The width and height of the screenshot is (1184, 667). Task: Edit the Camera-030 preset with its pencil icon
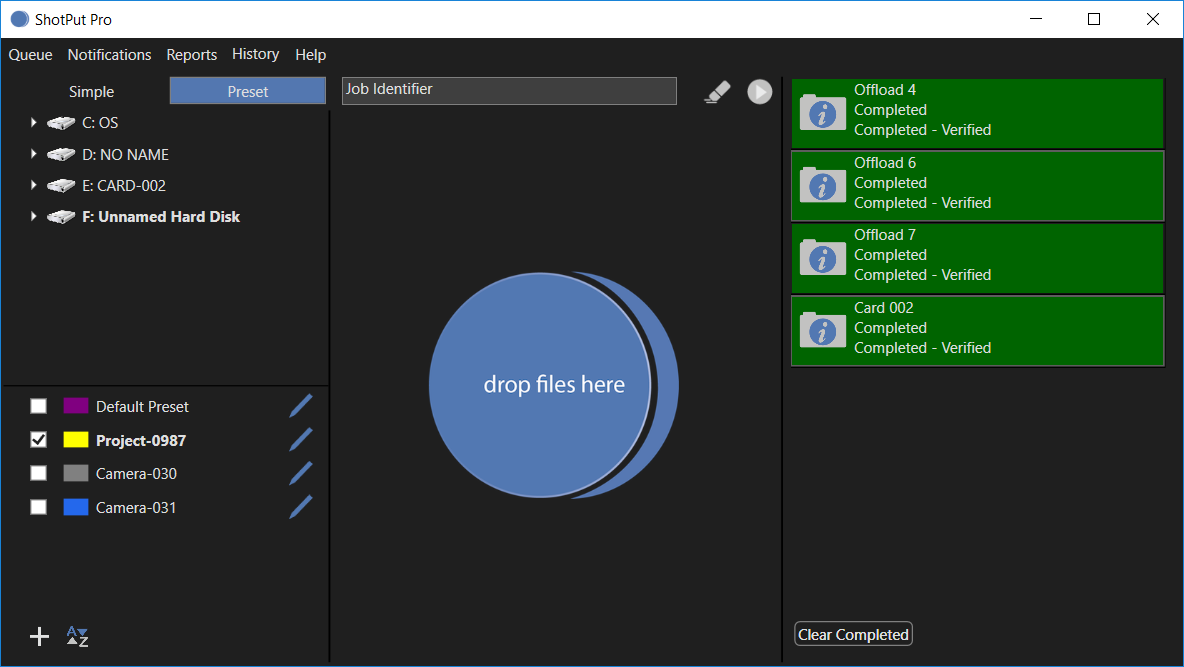pos(300,472)
